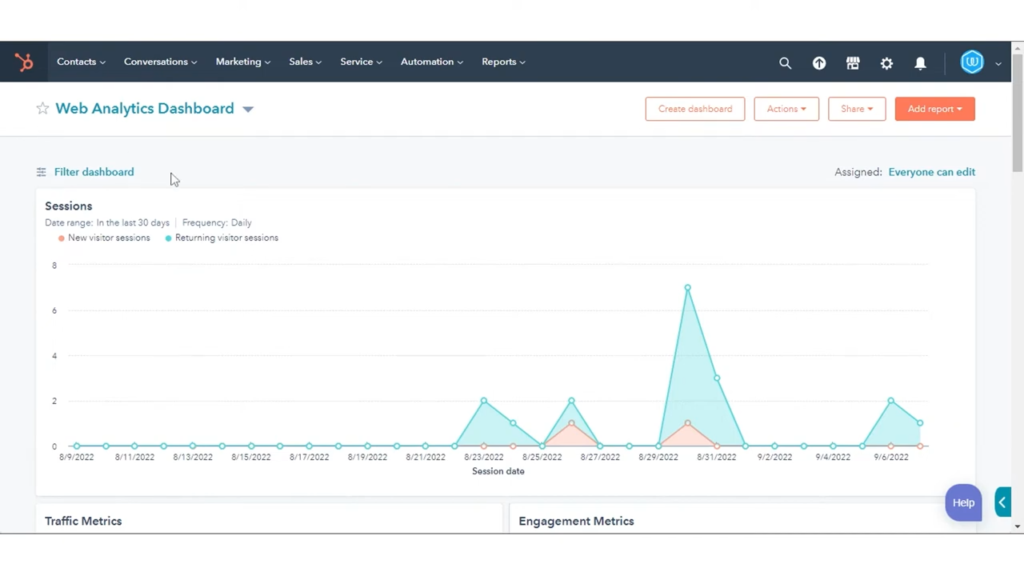Viewport: 1024px width, 576px height.
Task: Click the Everyone can edit link
Action: (x=931, y=171)
